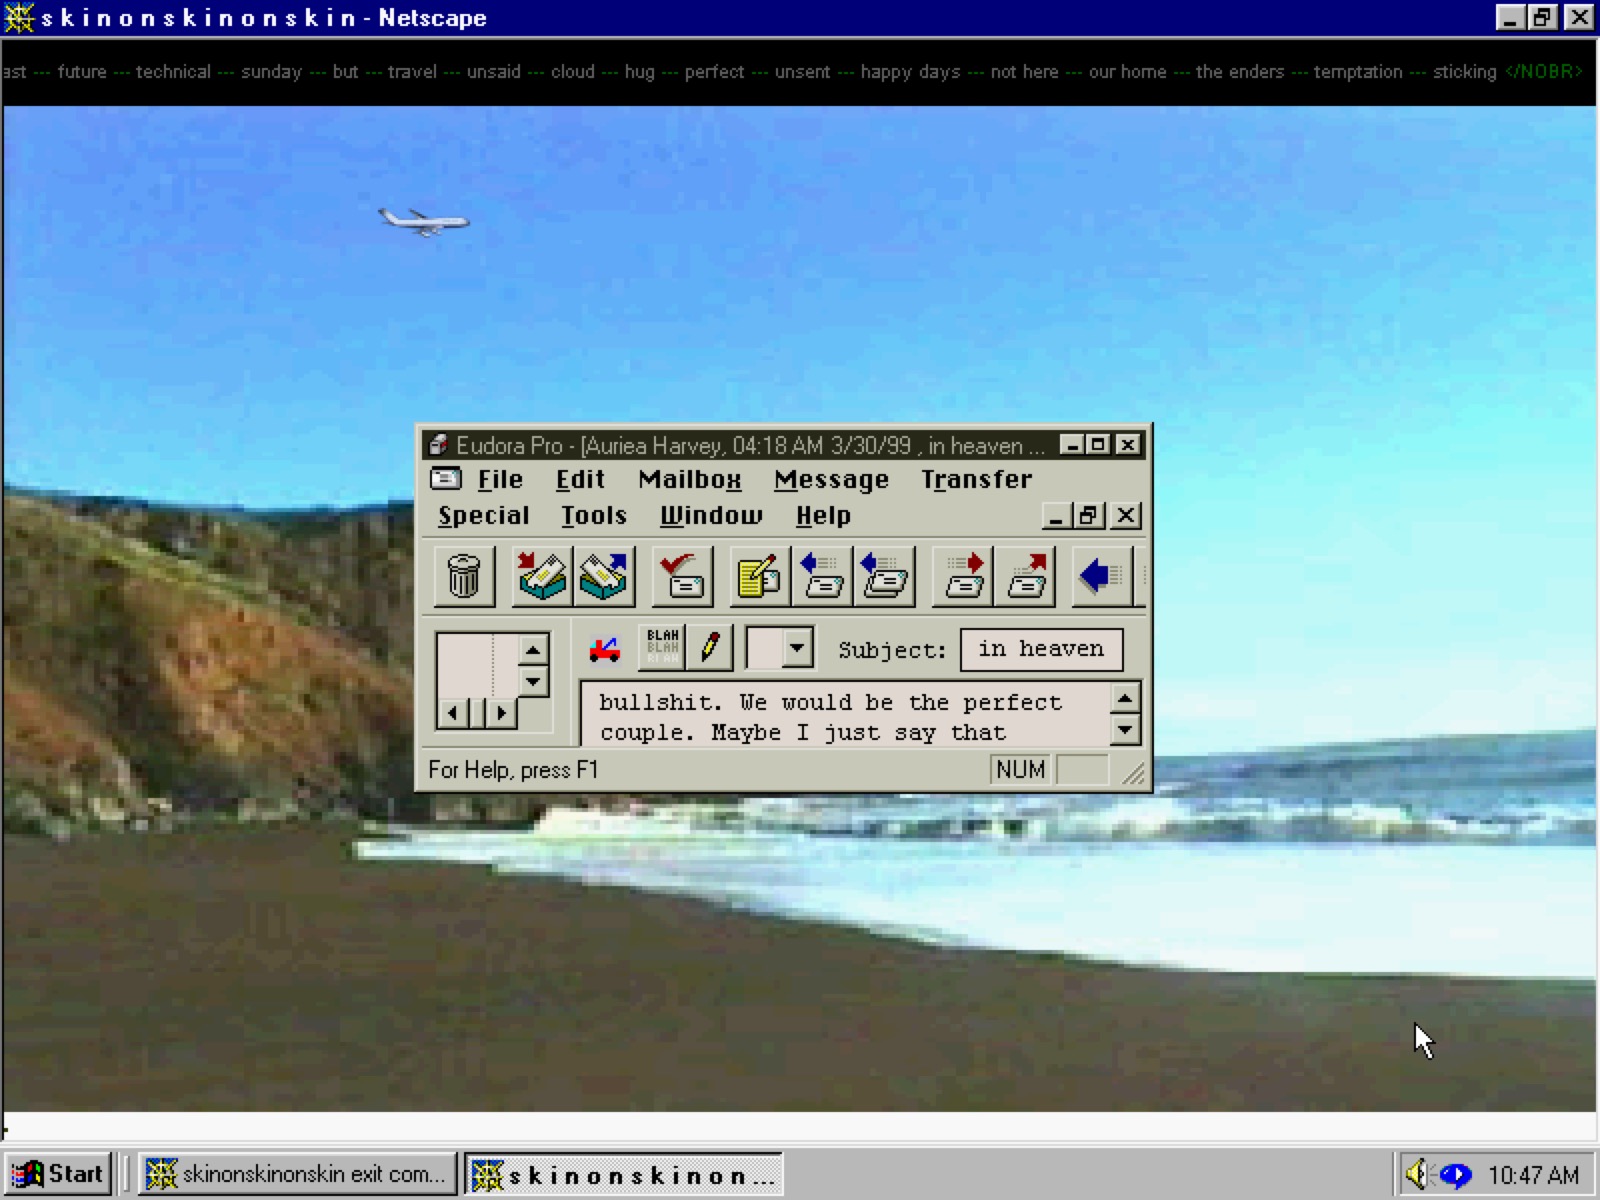Screen dimensions: 1600x1200
Task: Follow the 'unsent' link in top bar
Action: (802, 72)
